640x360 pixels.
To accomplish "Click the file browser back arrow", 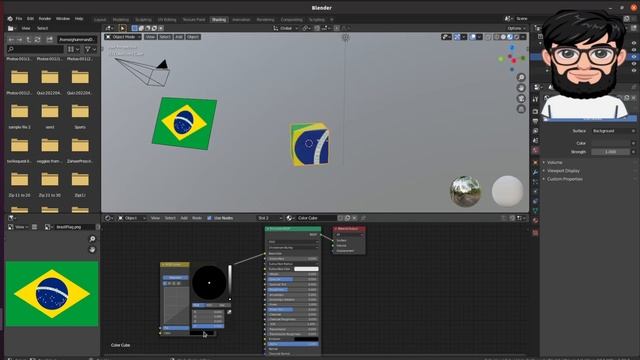I will pyautogui.click(x=11, y=40).
